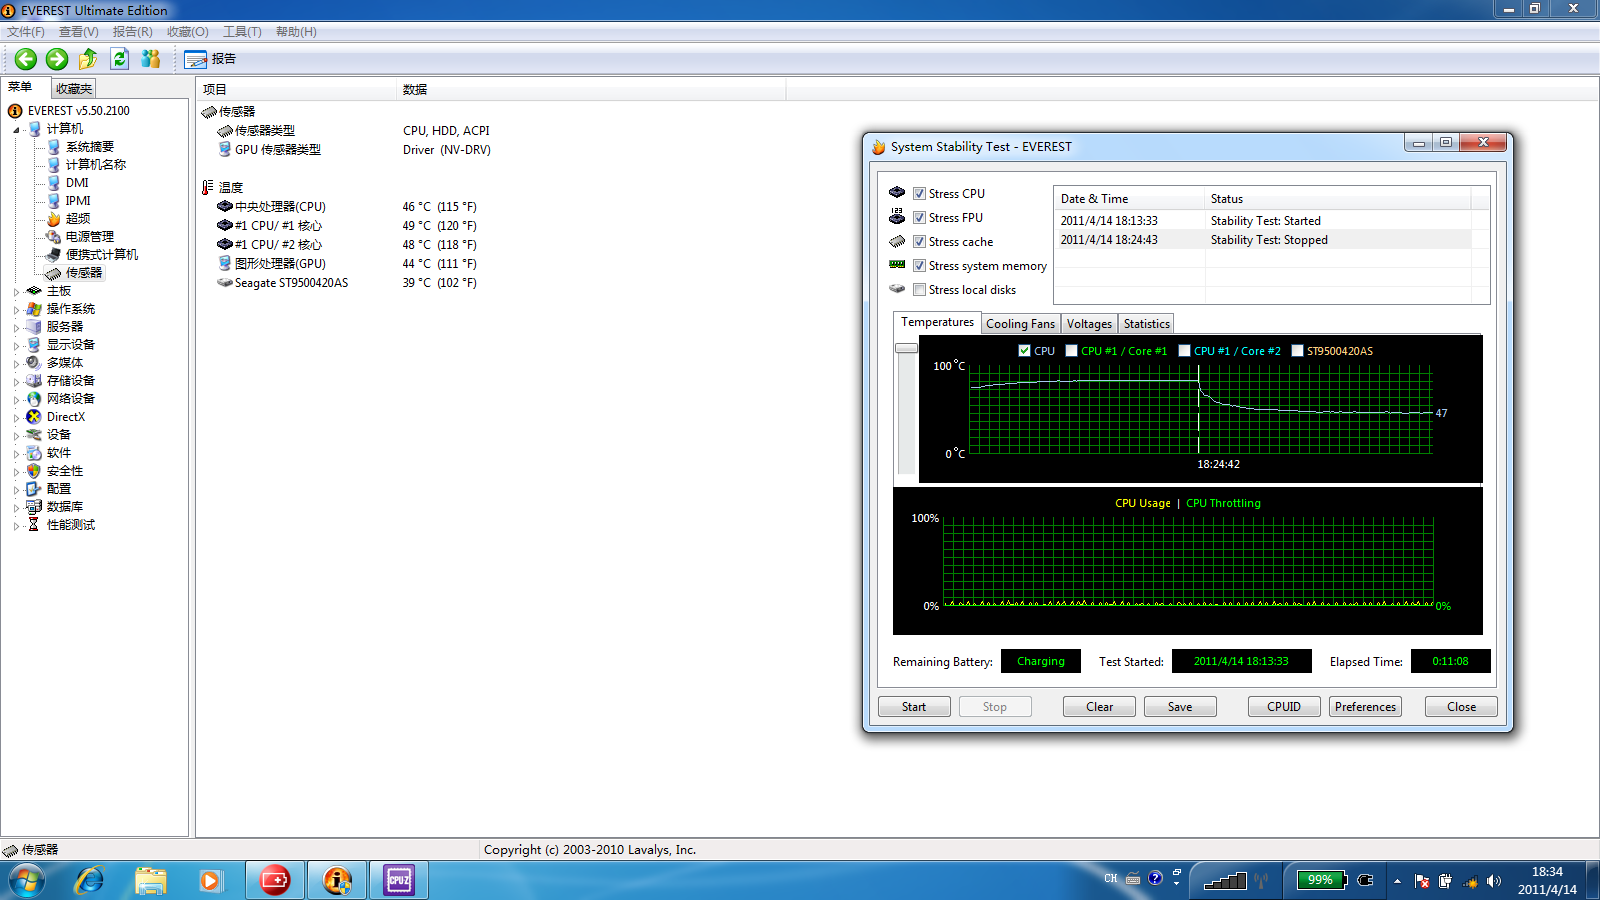Screen dimensions: 1600x900
Task: Uncheck the Stress cache checkbox
Action: (919, 242)
